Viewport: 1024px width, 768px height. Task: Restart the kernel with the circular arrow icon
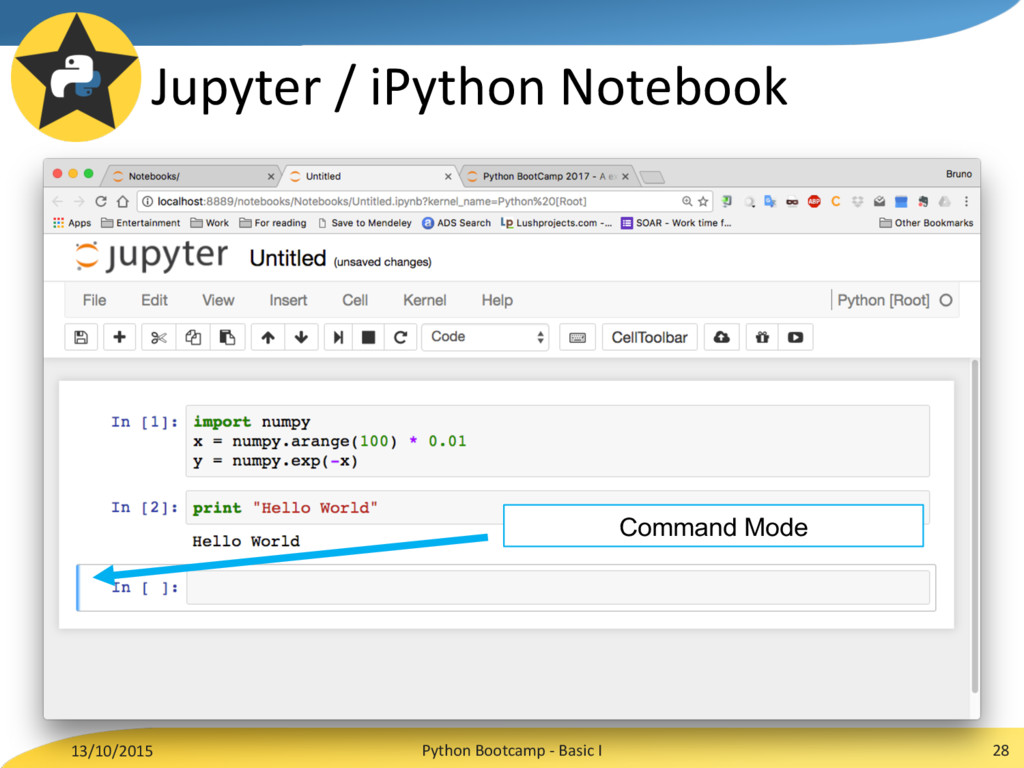(x=400, y=338)
